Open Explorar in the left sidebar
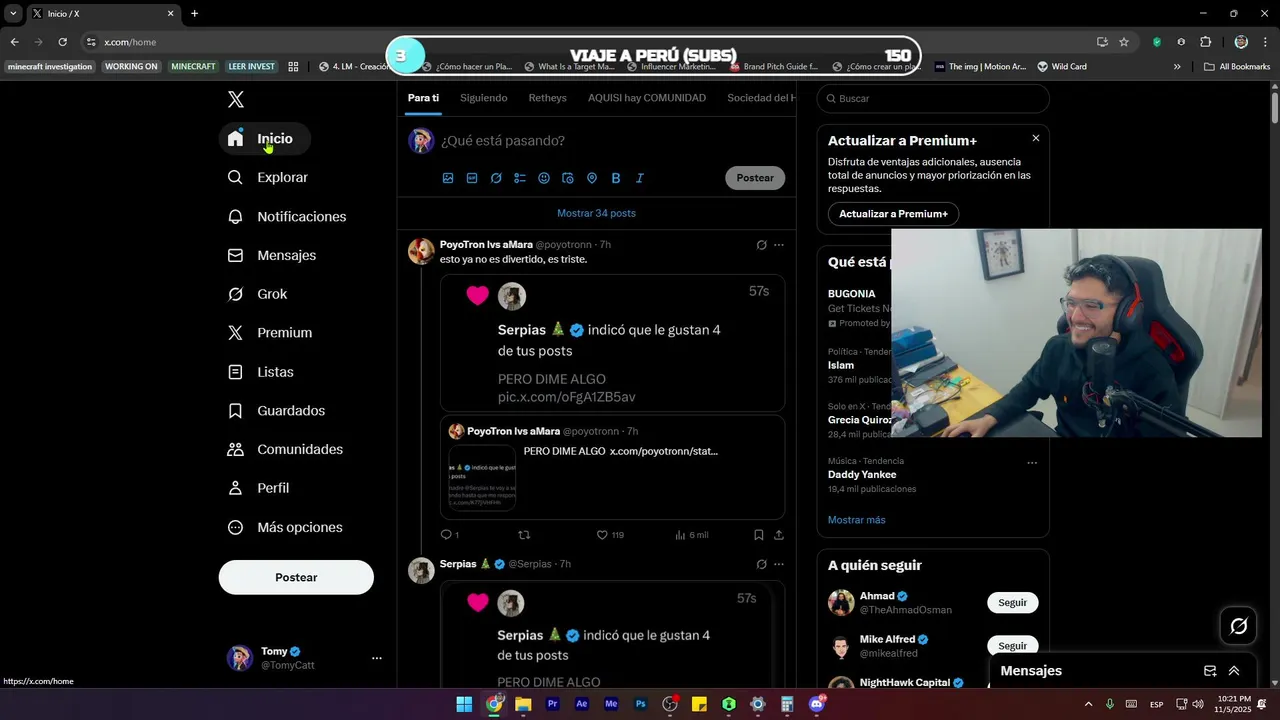Screen dimensions: 1280x720 267,177
